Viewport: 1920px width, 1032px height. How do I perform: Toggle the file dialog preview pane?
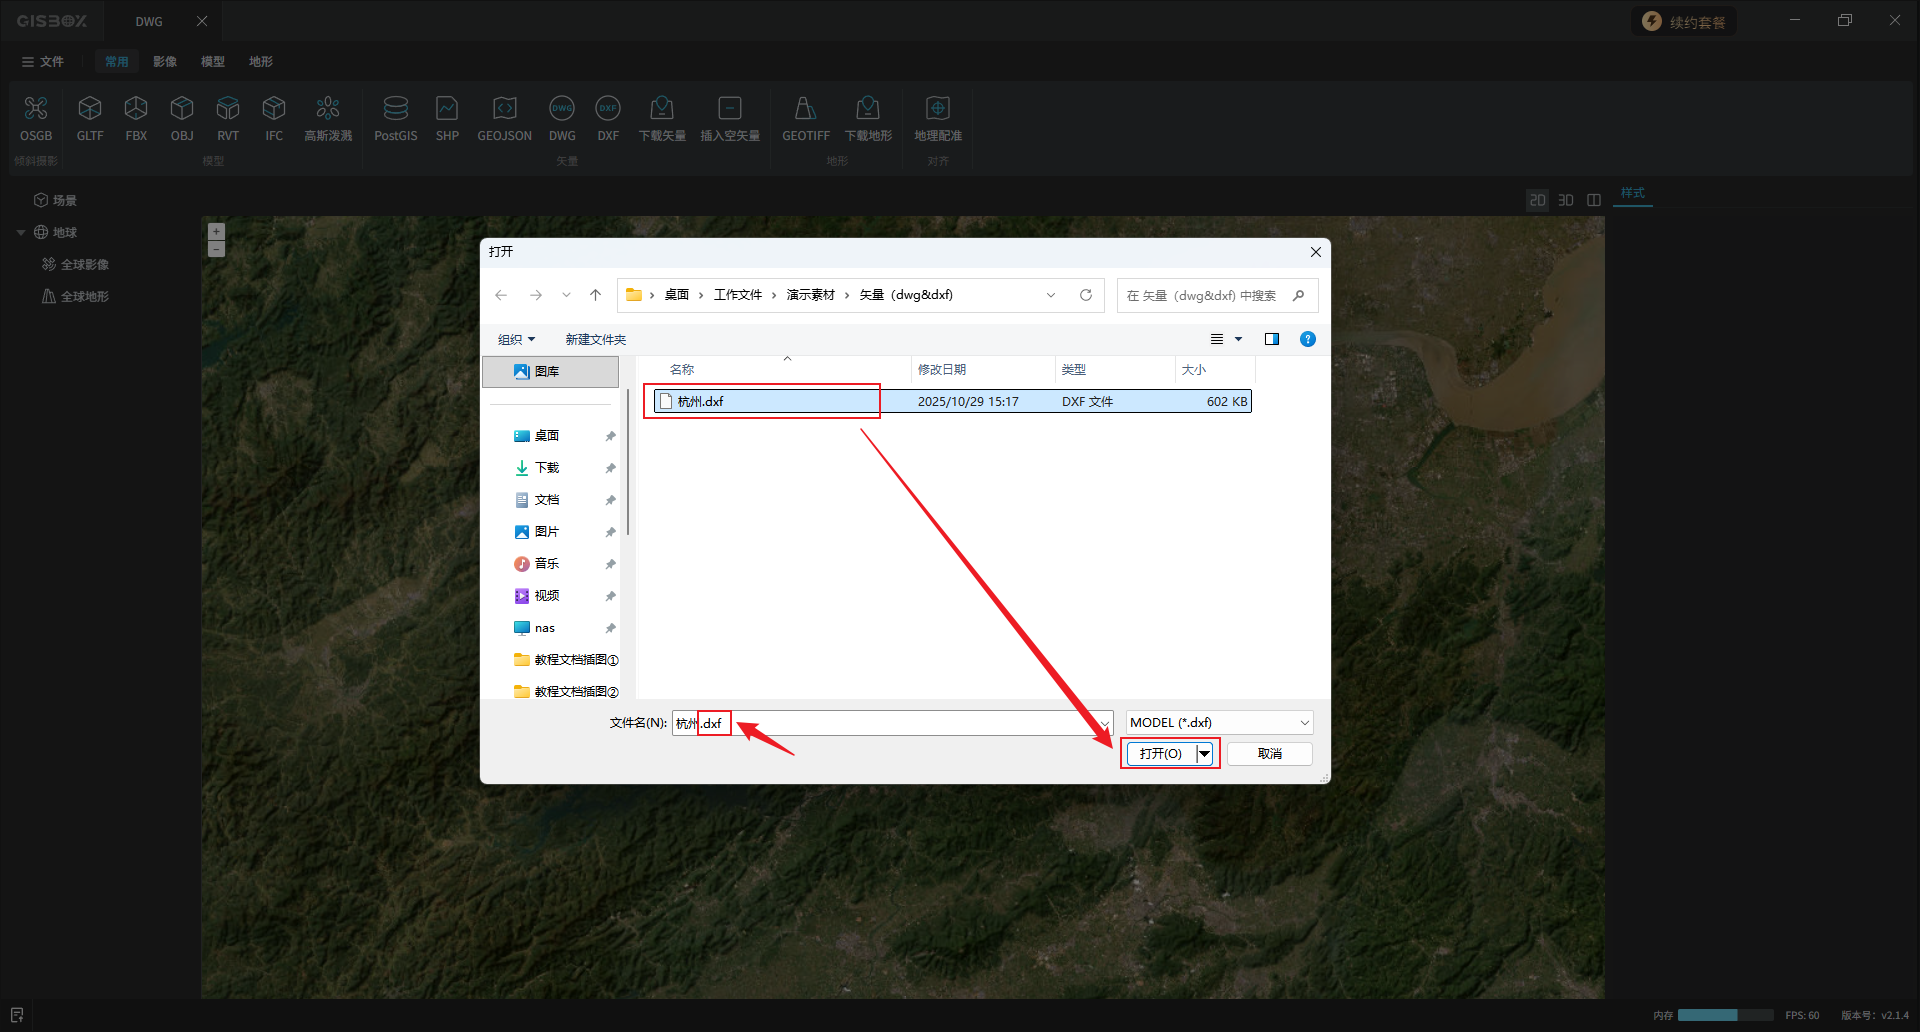(1272, 339)
